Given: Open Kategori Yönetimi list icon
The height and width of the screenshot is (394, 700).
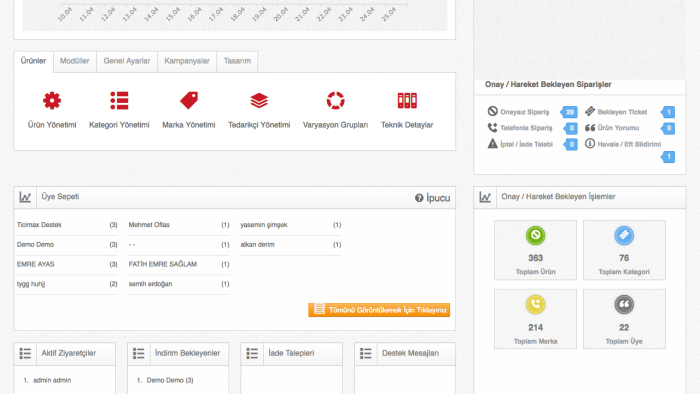Looking at the screenshot, I should (x=119, y=101).
